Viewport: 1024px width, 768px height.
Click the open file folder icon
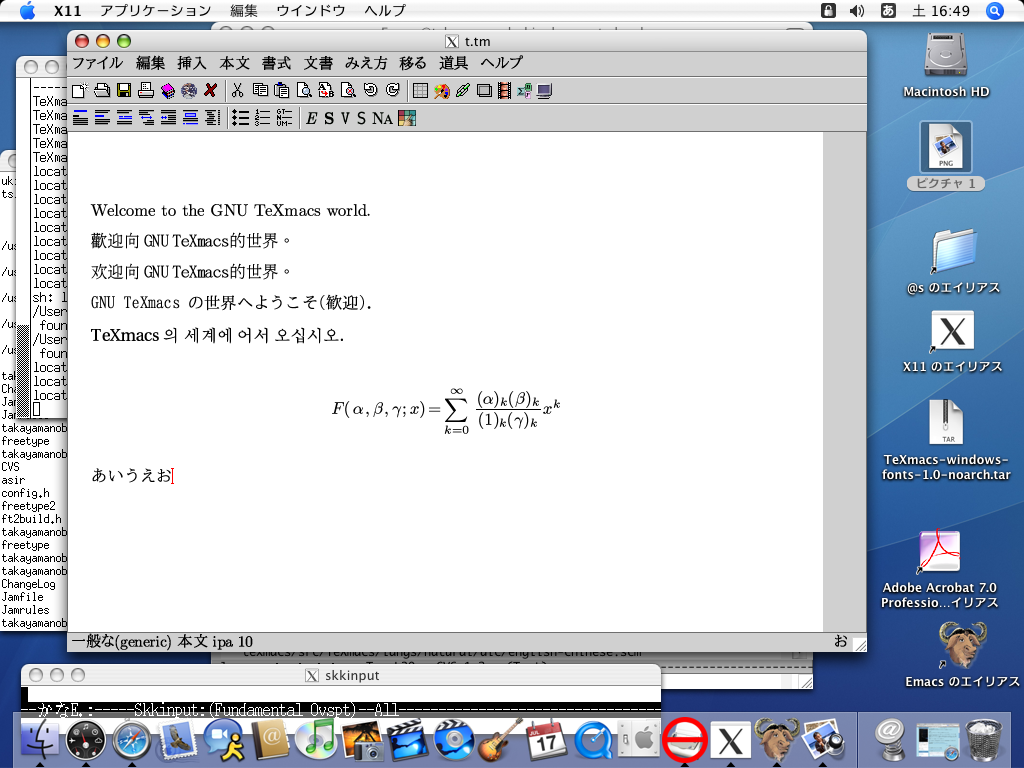click(102, 91)
